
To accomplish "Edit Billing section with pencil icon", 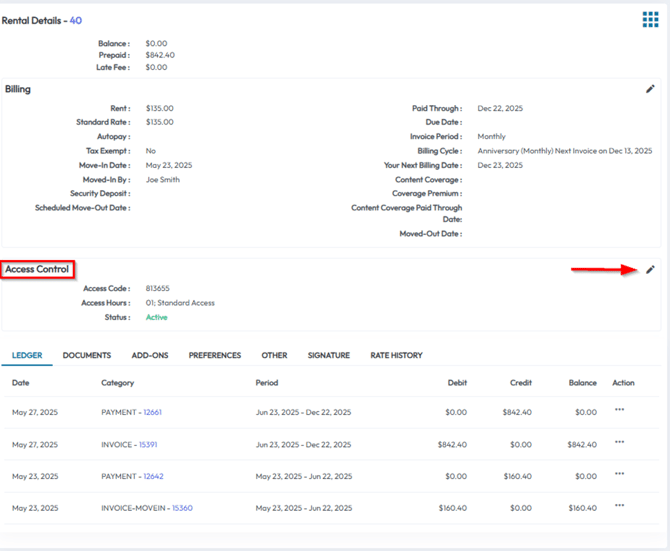I will tap(651, 89).
